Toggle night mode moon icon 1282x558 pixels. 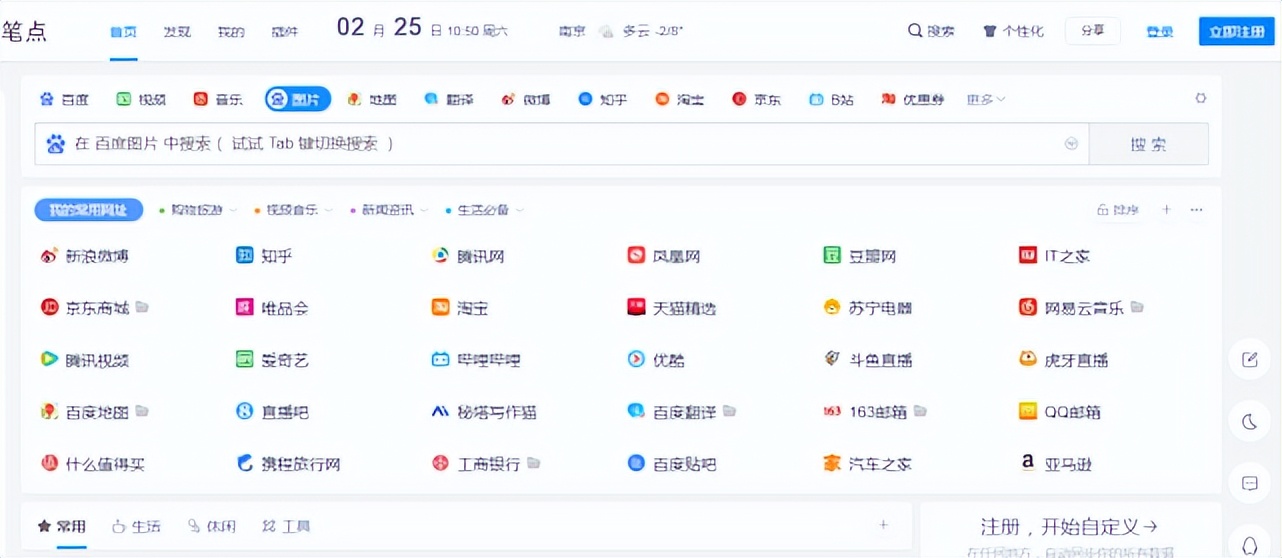1250,422
